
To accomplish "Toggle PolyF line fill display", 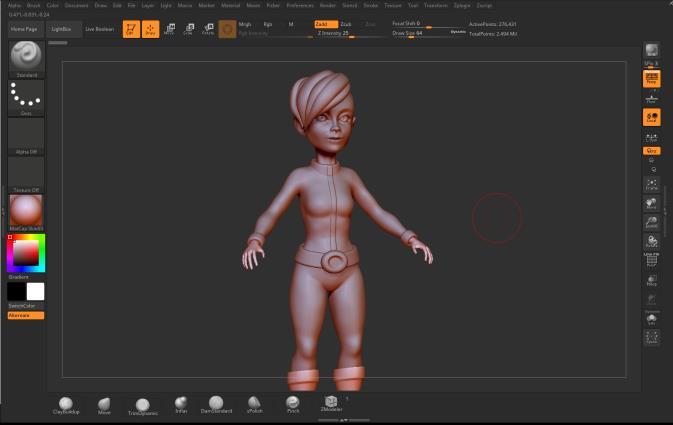I will tap(652, 260).
